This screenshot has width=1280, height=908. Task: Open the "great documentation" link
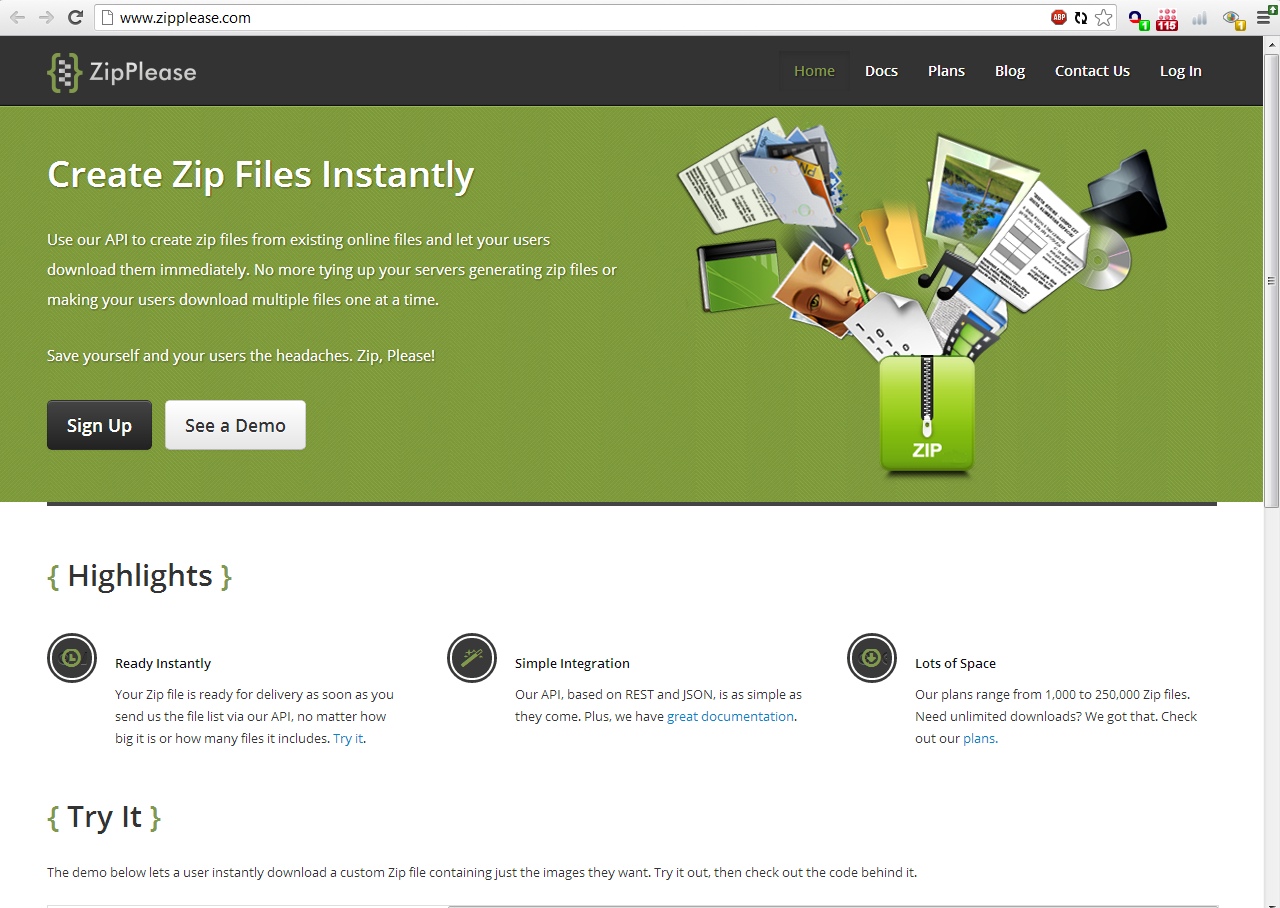pos(731,716)
